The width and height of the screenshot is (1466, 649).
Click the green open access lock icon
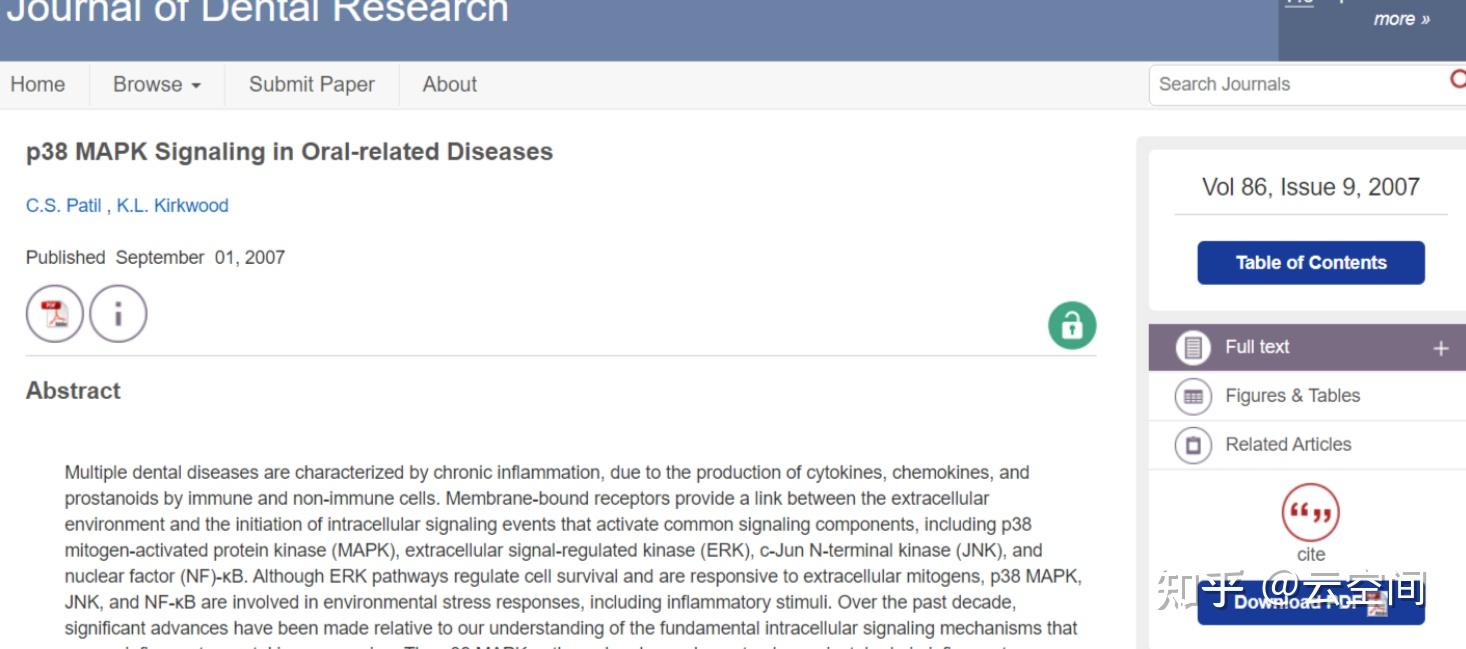(1072, 326)
